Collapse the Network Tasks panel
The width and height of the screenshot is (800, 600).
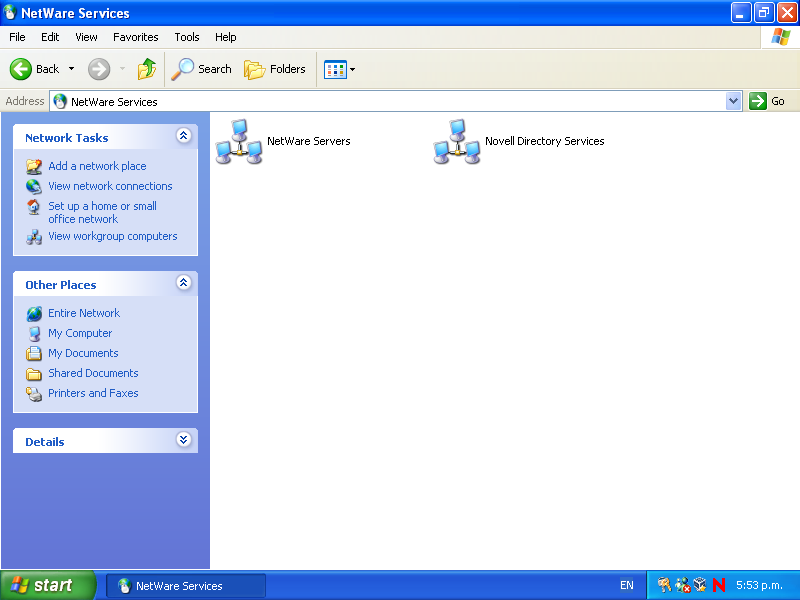point(184,136)
